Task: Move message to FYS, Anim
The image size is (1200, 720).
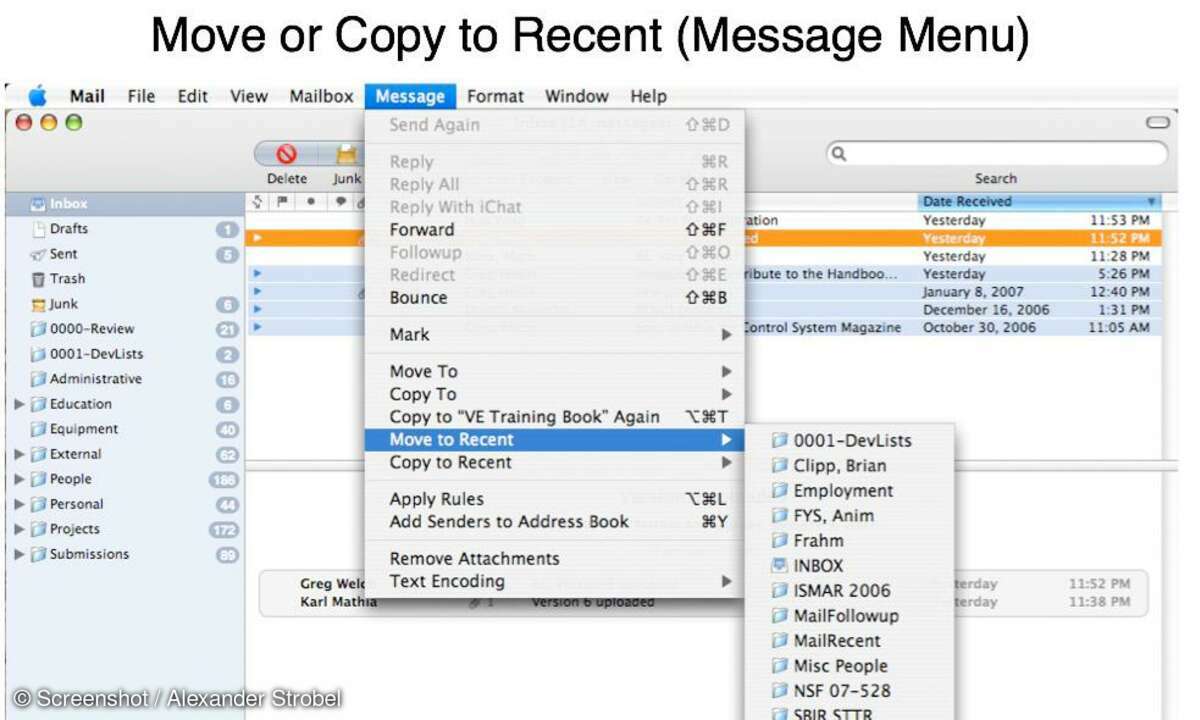Action: (850, 516)
